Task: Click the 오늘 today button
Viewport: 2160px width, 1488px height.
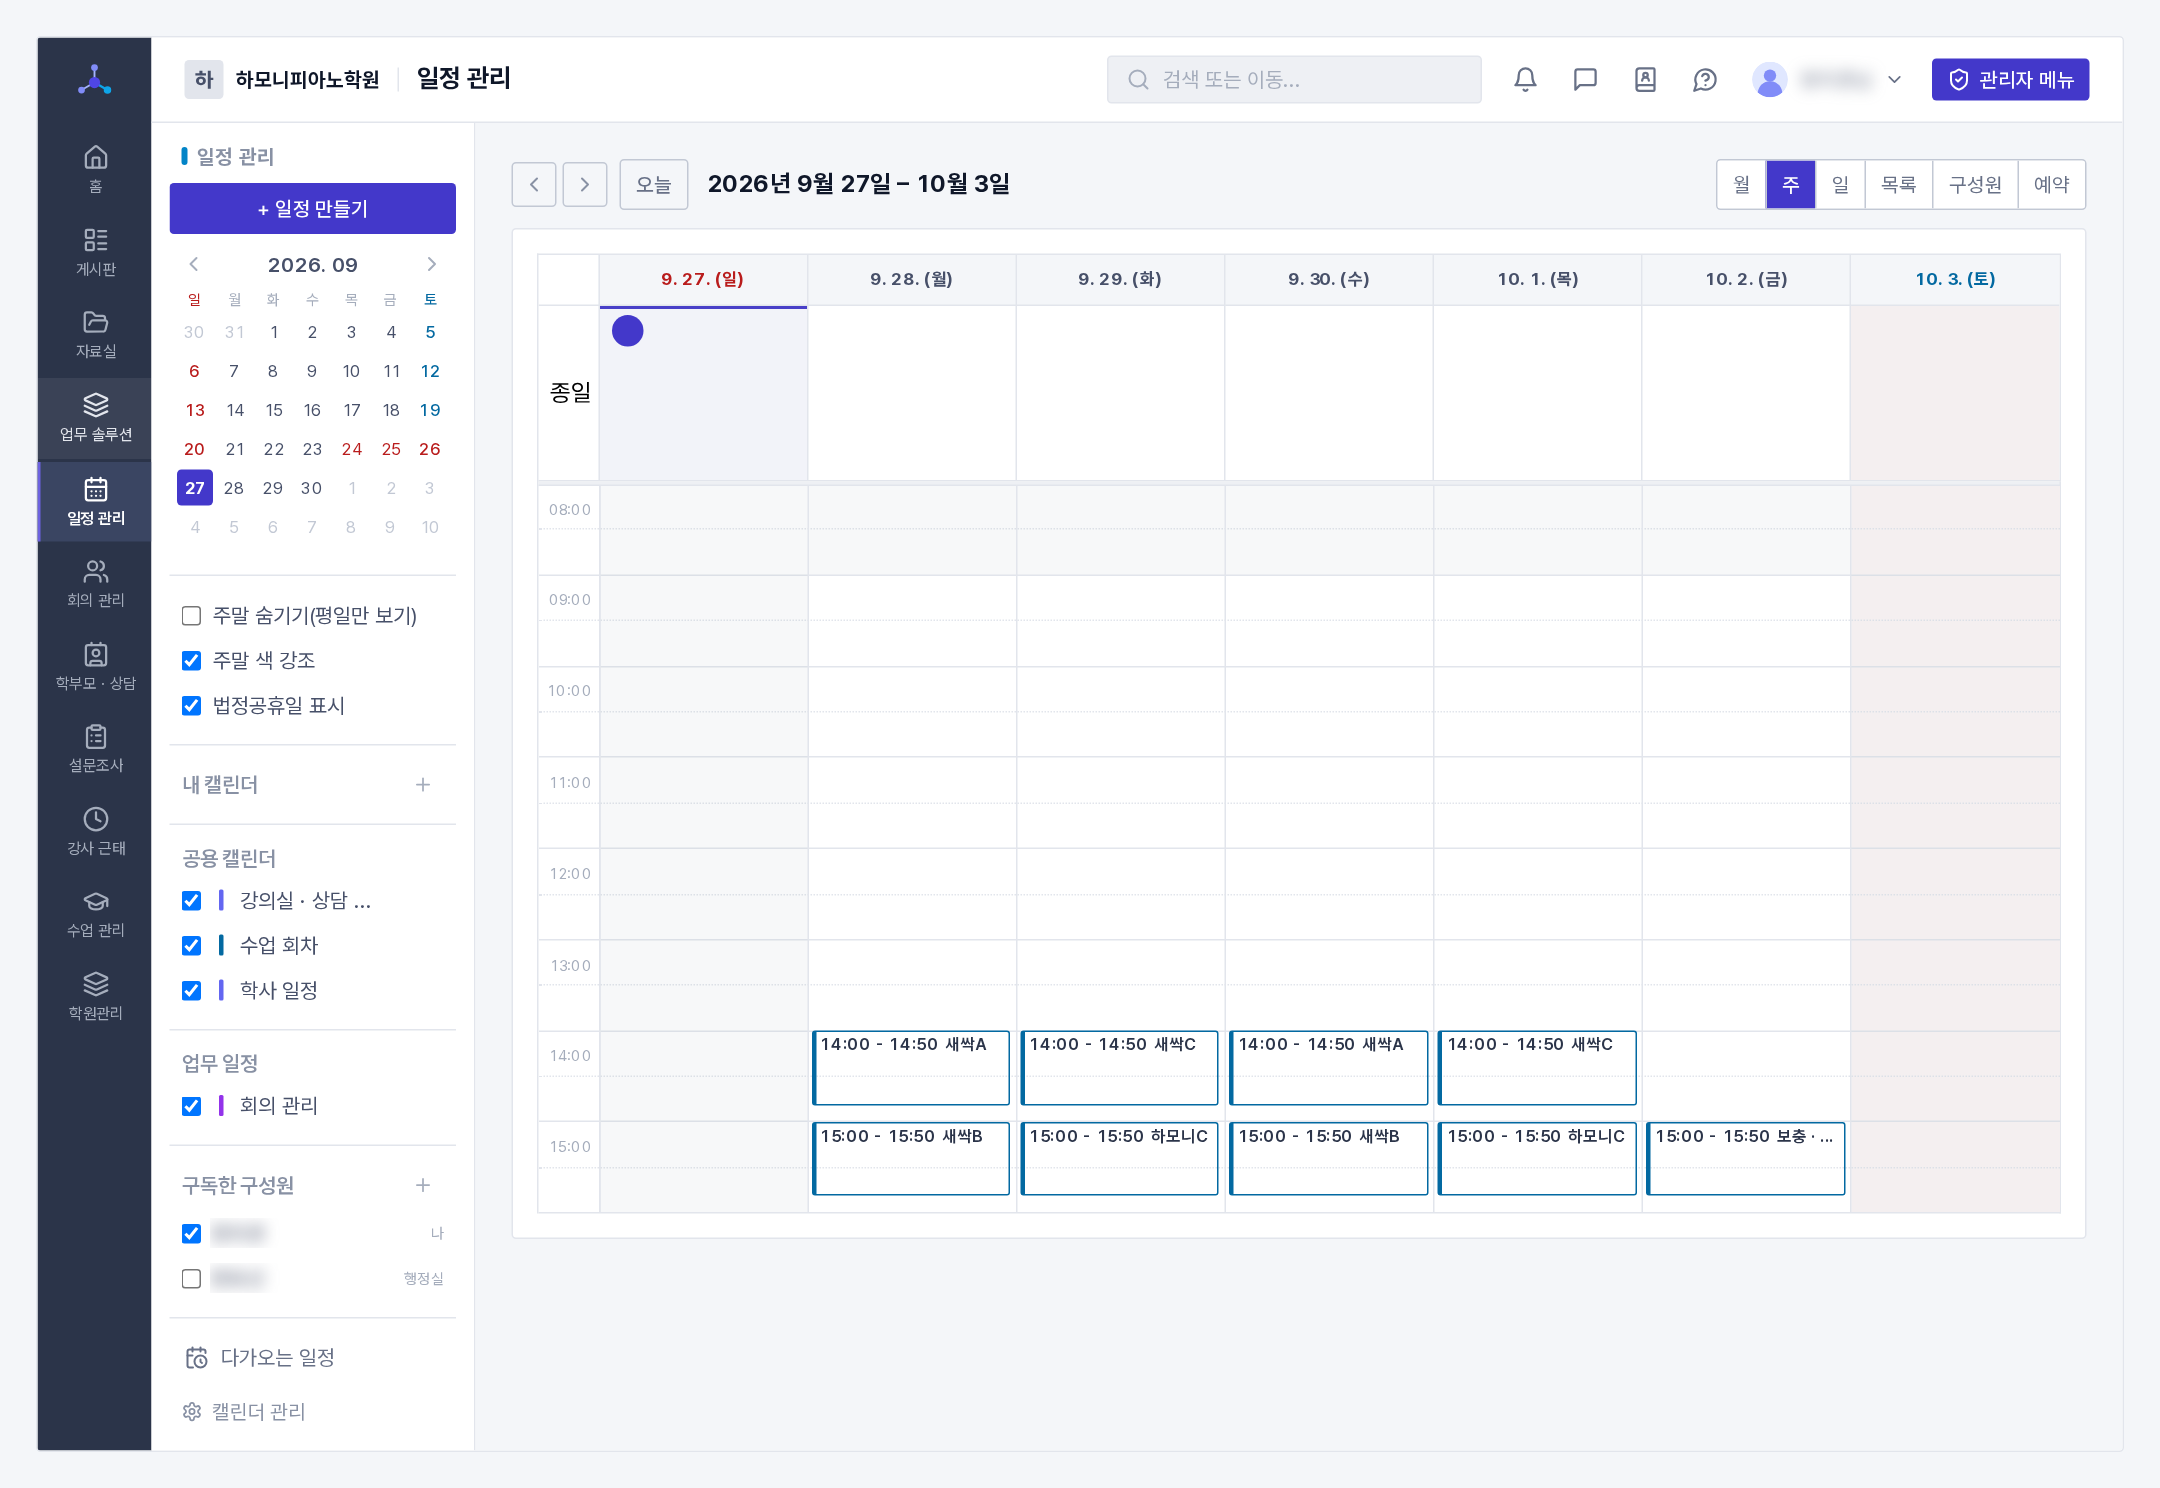Action: click(654, 184)
